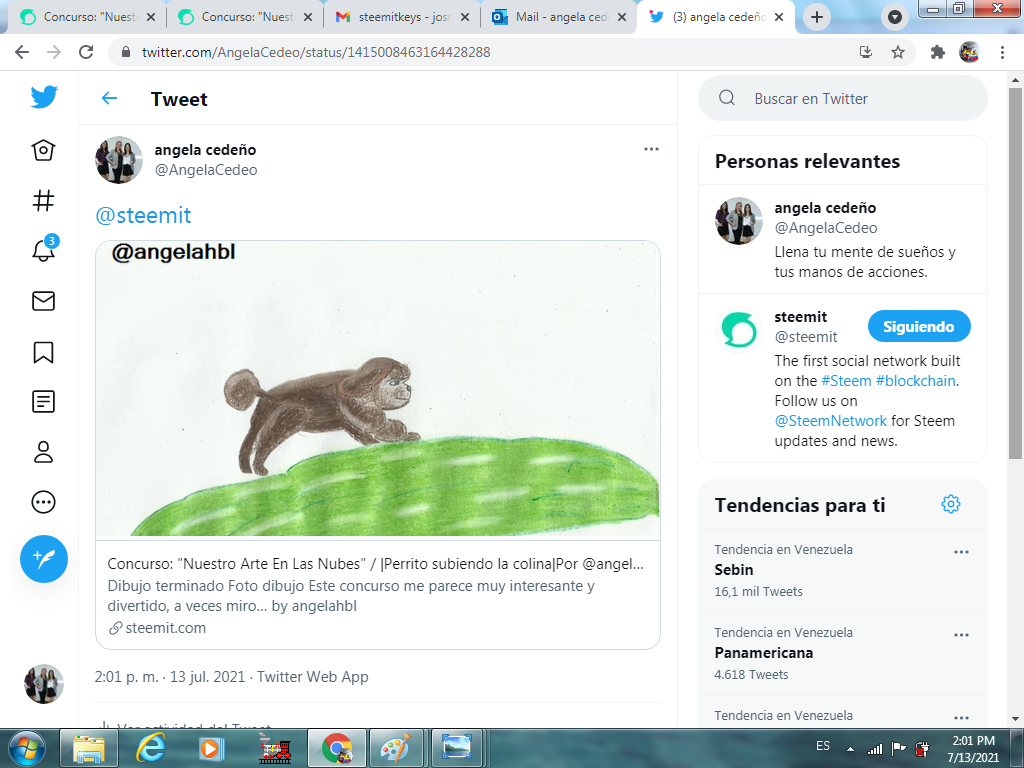Image resolution: width=1024 pixels, height=768 pixels.
Task: Open the @SteemNetwork mention link
Action: pyautogui.click(x=831, y=421)
